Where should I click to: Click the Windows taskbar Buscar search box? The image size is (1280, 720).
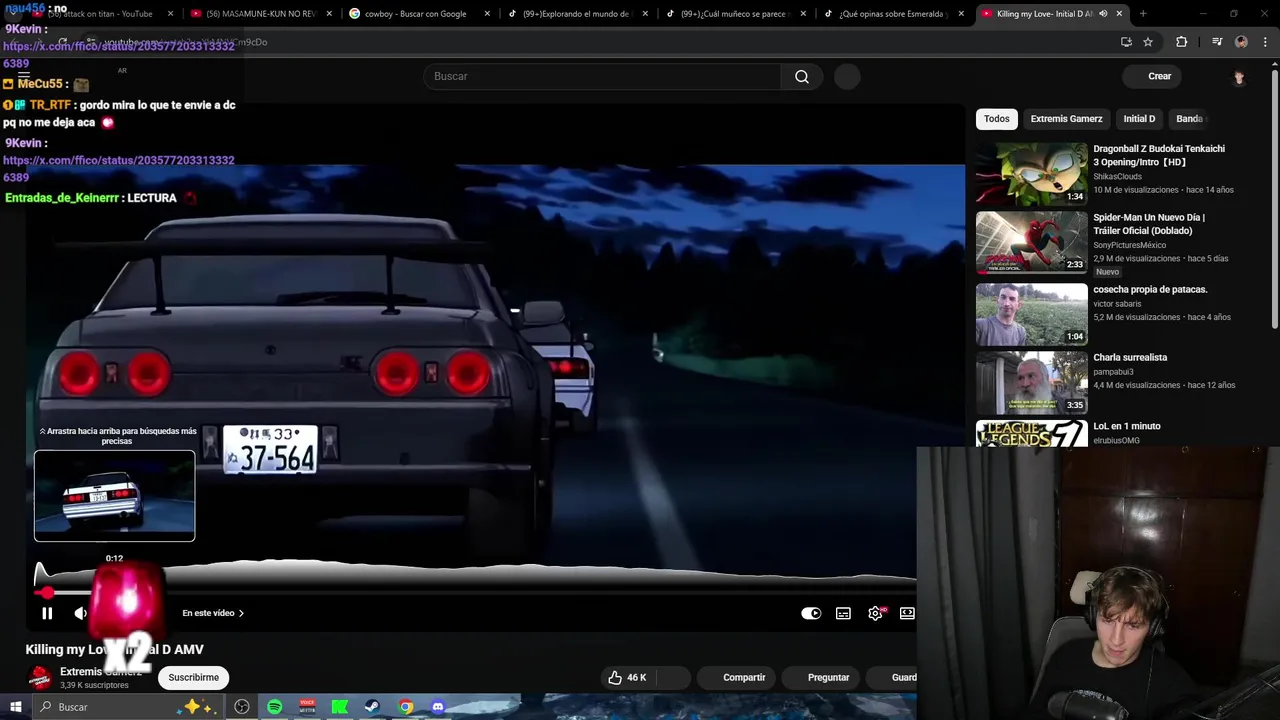coord(128,707)
